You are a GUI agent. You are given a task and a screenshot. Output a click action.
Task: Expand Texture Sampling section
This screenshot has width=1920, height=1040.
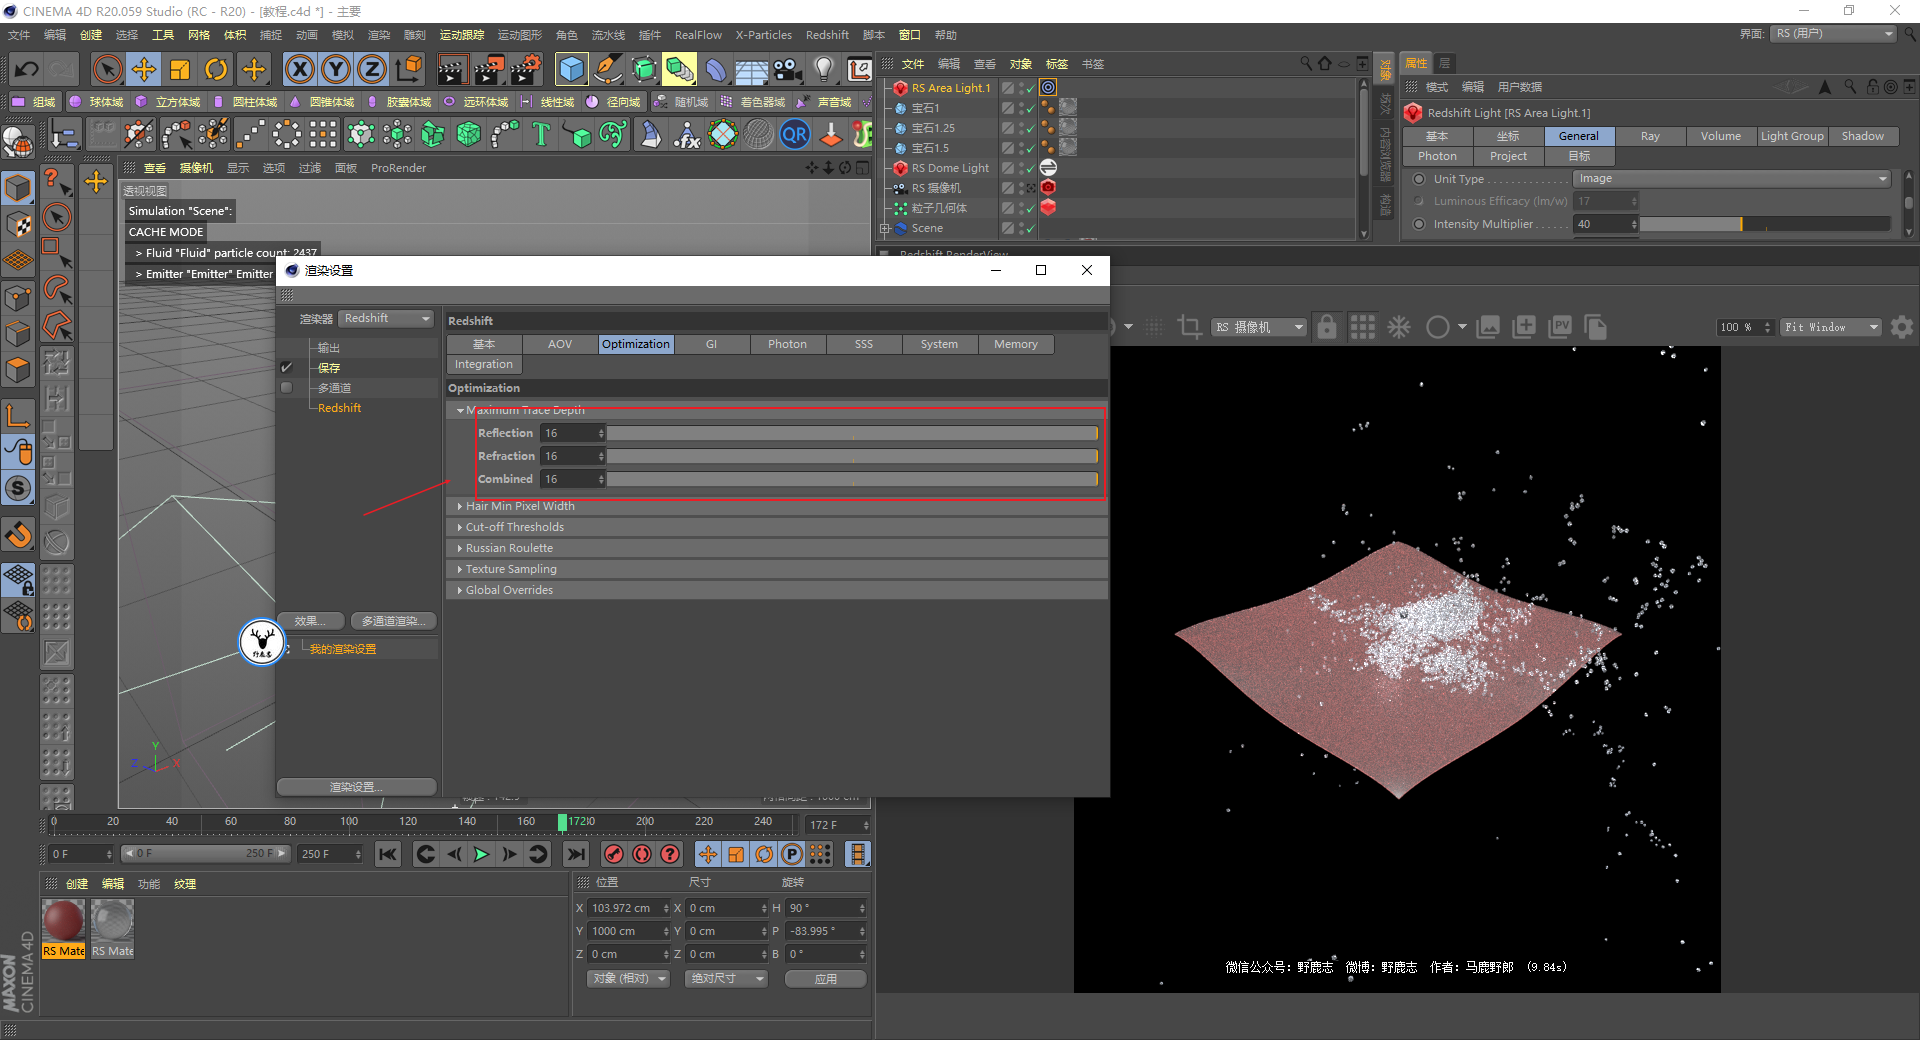coord(460,570)
